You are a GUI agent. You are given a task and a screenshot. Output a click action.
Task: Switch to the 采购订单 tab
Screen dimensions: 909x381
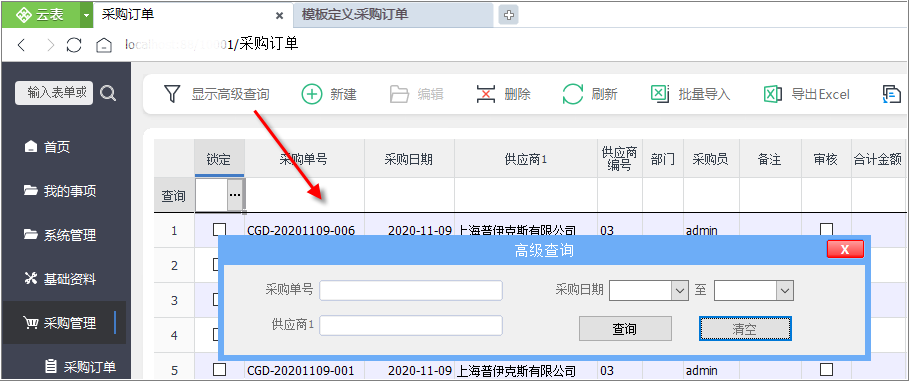tap(128, 15)
